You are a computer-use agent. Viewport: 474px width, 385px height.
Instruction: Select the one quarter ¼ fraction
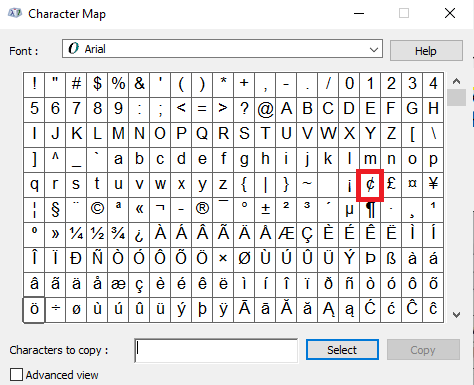pos(76,235)
